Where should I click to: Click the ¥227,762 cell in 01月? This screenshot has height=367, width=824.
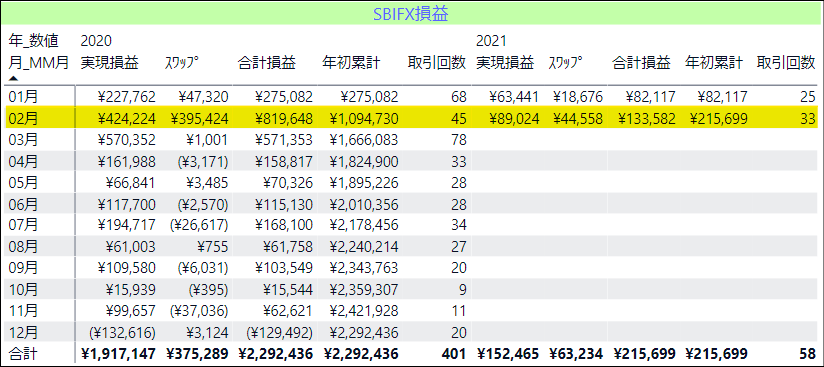click(127, 97)
